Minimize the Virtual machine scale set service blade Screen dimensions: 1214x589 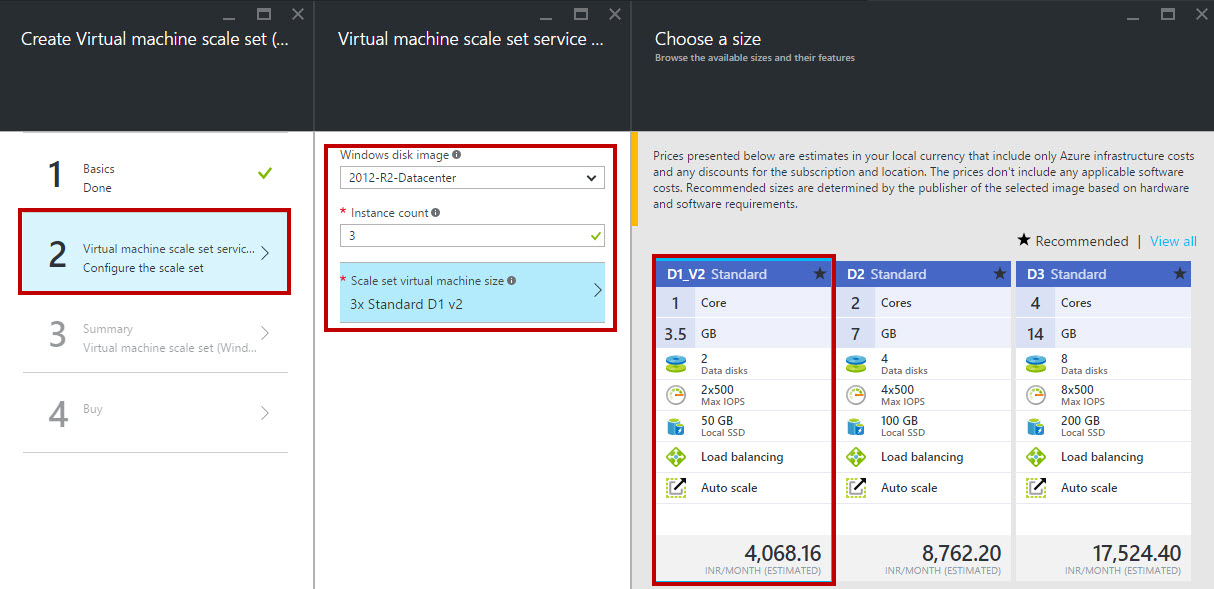point(546,18)
